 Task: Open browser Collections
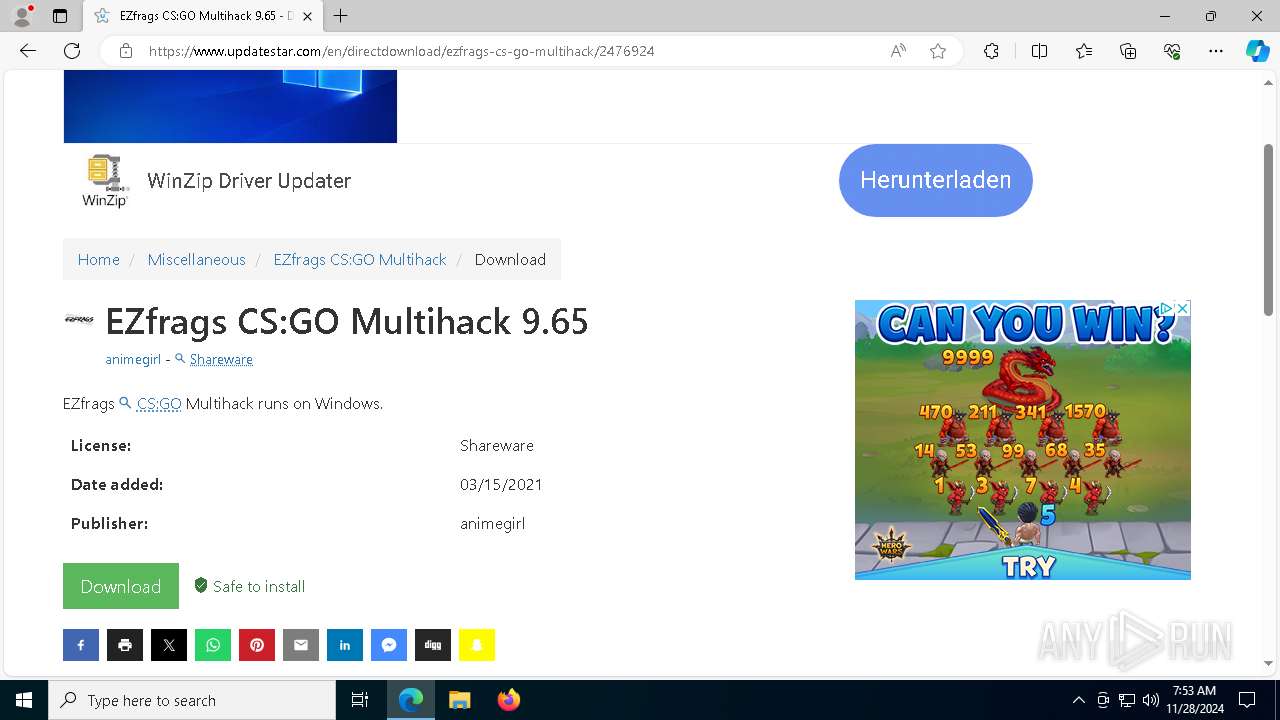[1128, 51]
